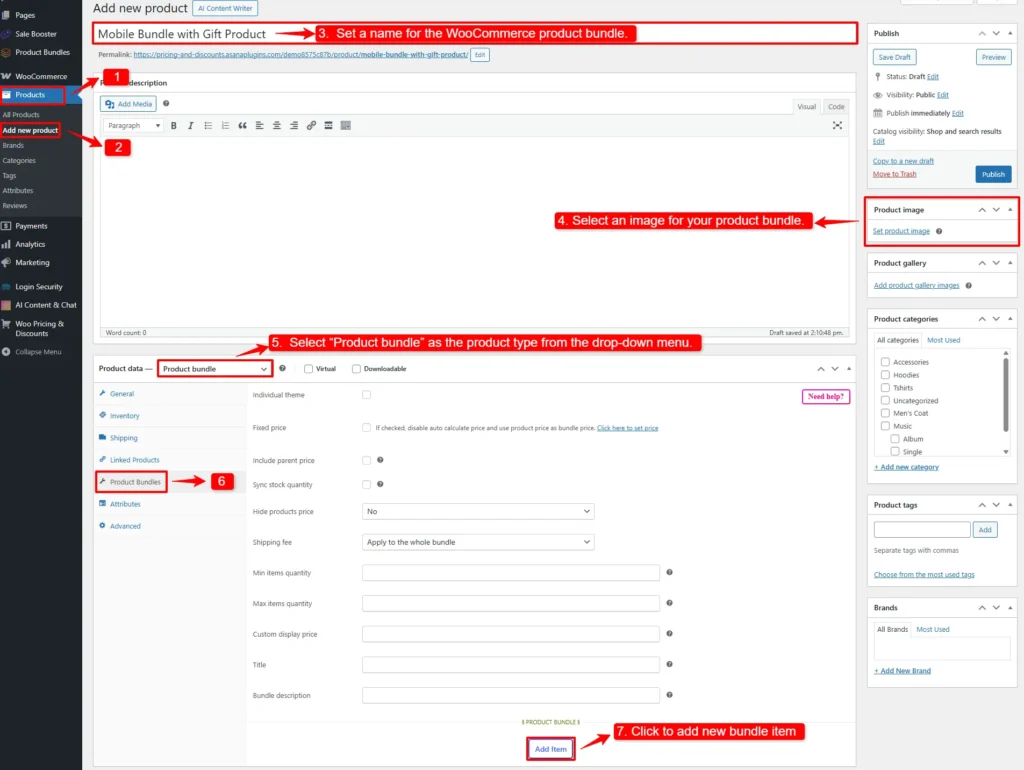This screenshot has width=1024, height=770.
Task: Enable the Downloadable product checkbox
Action: coord(356,369)
